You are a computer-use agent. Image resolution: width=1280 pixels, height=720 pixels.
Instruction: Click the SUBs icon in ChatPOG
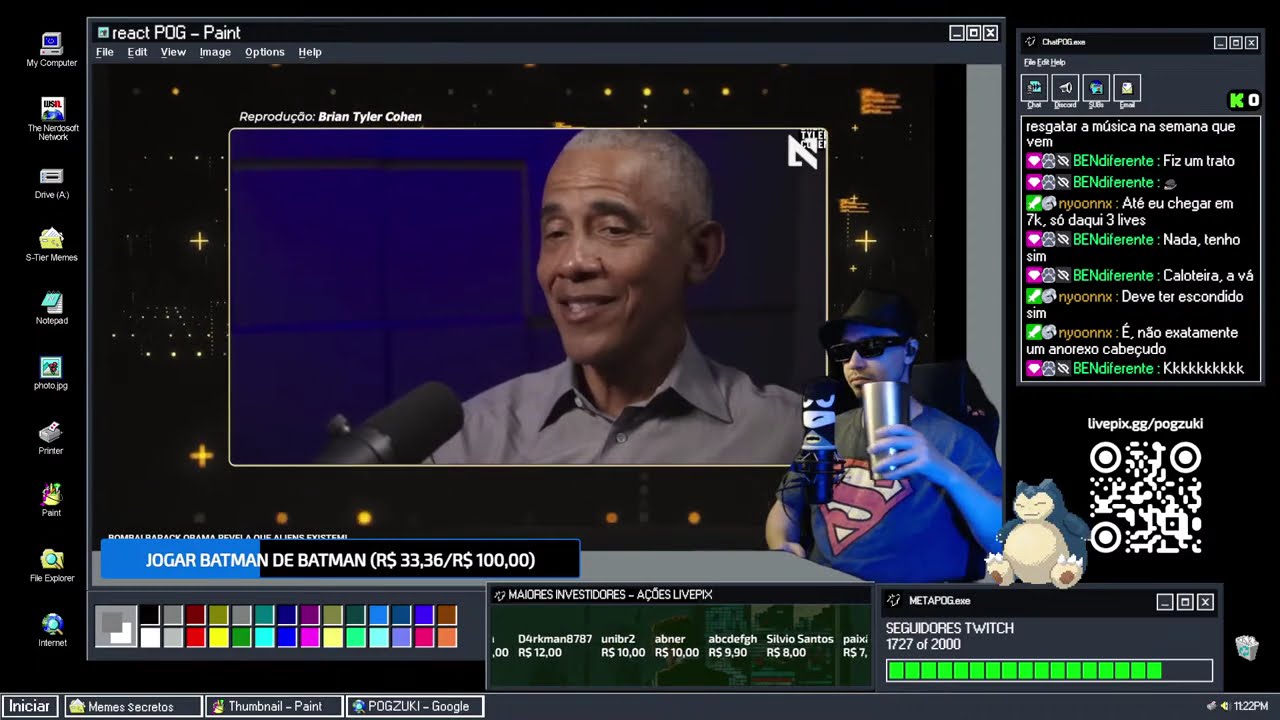1096,90
